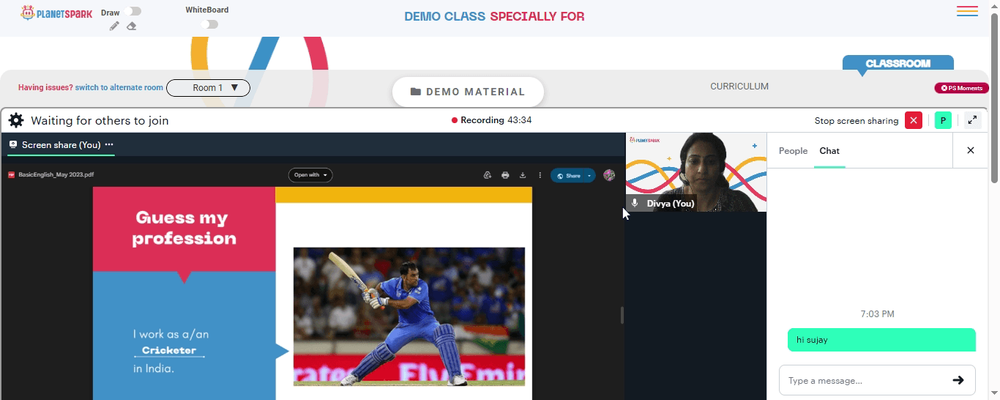Click the Google account avatar in the PDF viewer
This screenshot has width=1000, height=400.
608,175
